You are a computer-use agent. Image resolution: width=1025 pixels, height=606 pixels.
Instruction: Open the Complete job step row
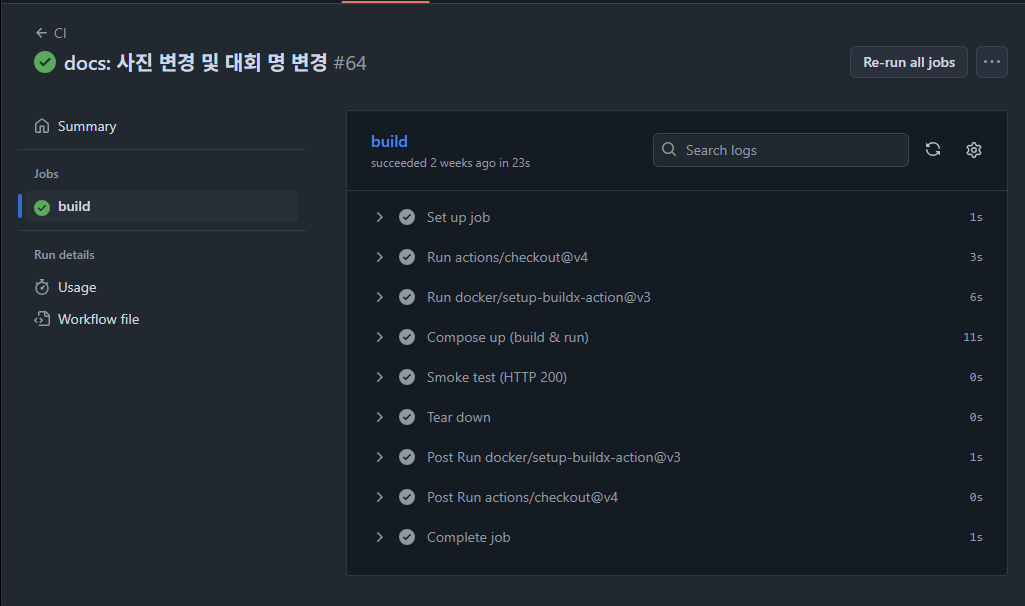[468, 537]
